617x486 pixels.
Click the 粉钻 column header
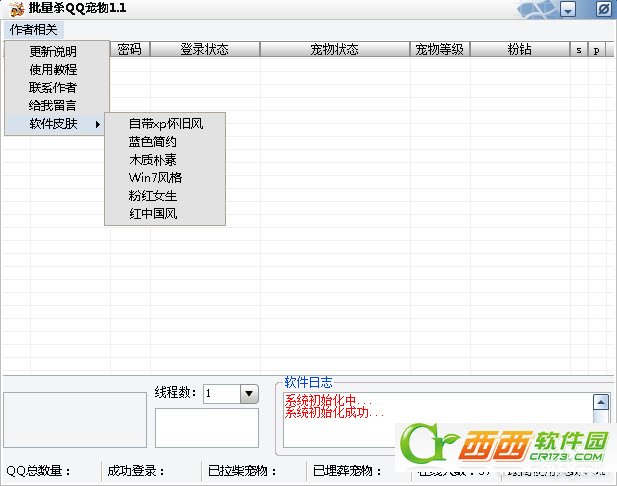pos(520,50)
